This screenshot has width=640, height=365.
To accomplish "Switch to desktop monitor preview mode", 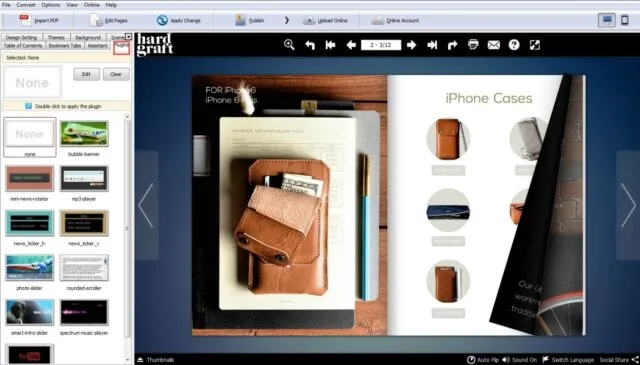I will tap(607, 20).
